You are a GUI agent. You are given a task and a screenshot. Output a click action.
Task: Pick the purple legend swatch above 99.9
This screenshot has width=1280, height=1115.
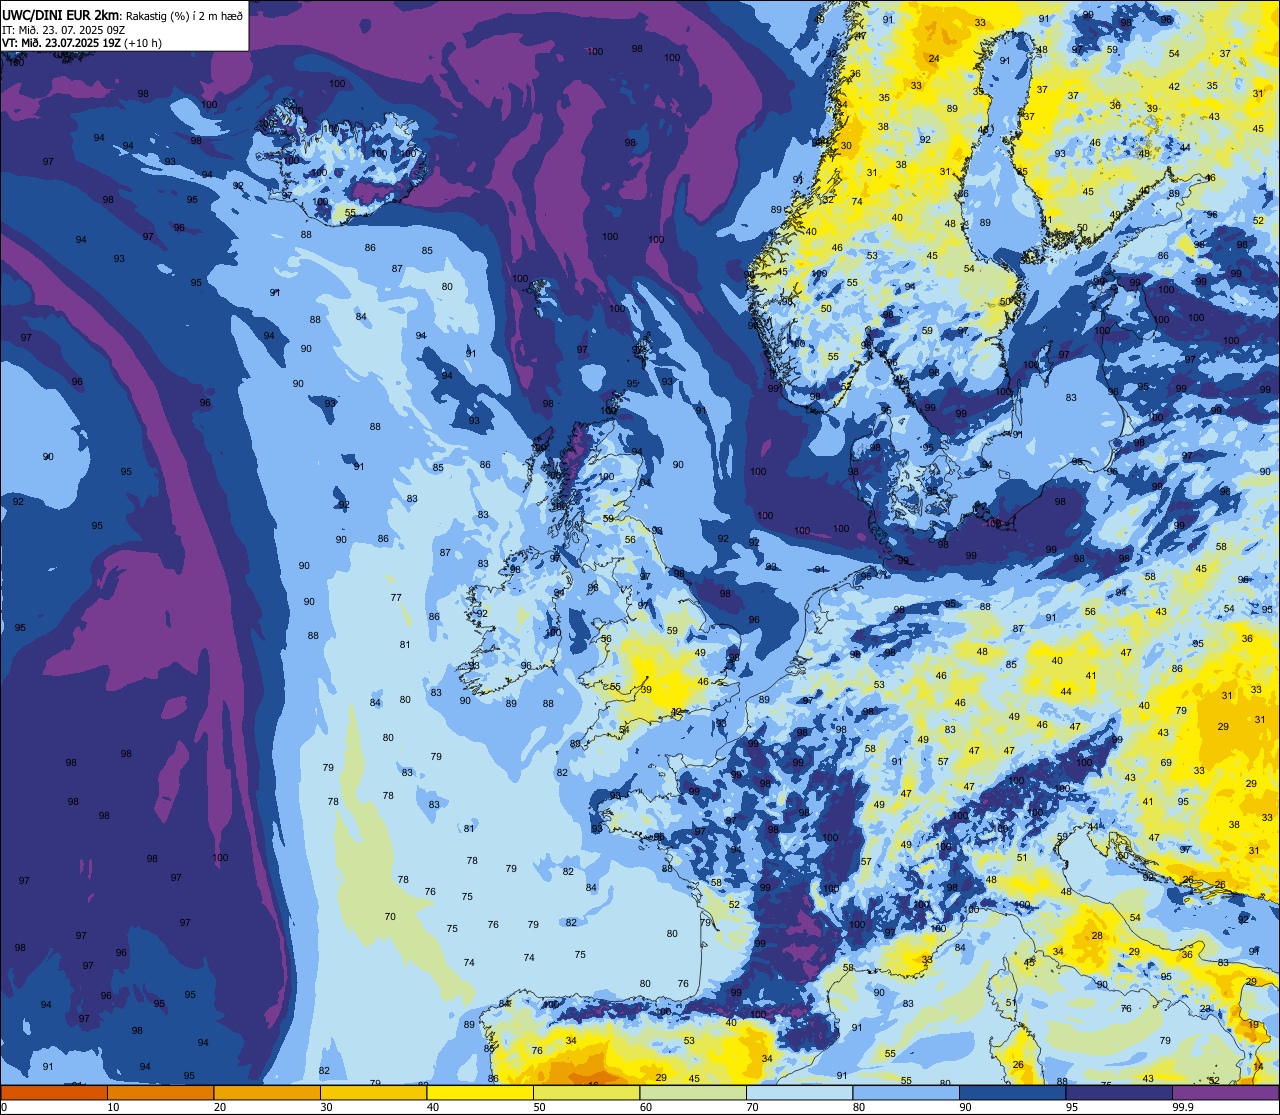point(1225,1092)
